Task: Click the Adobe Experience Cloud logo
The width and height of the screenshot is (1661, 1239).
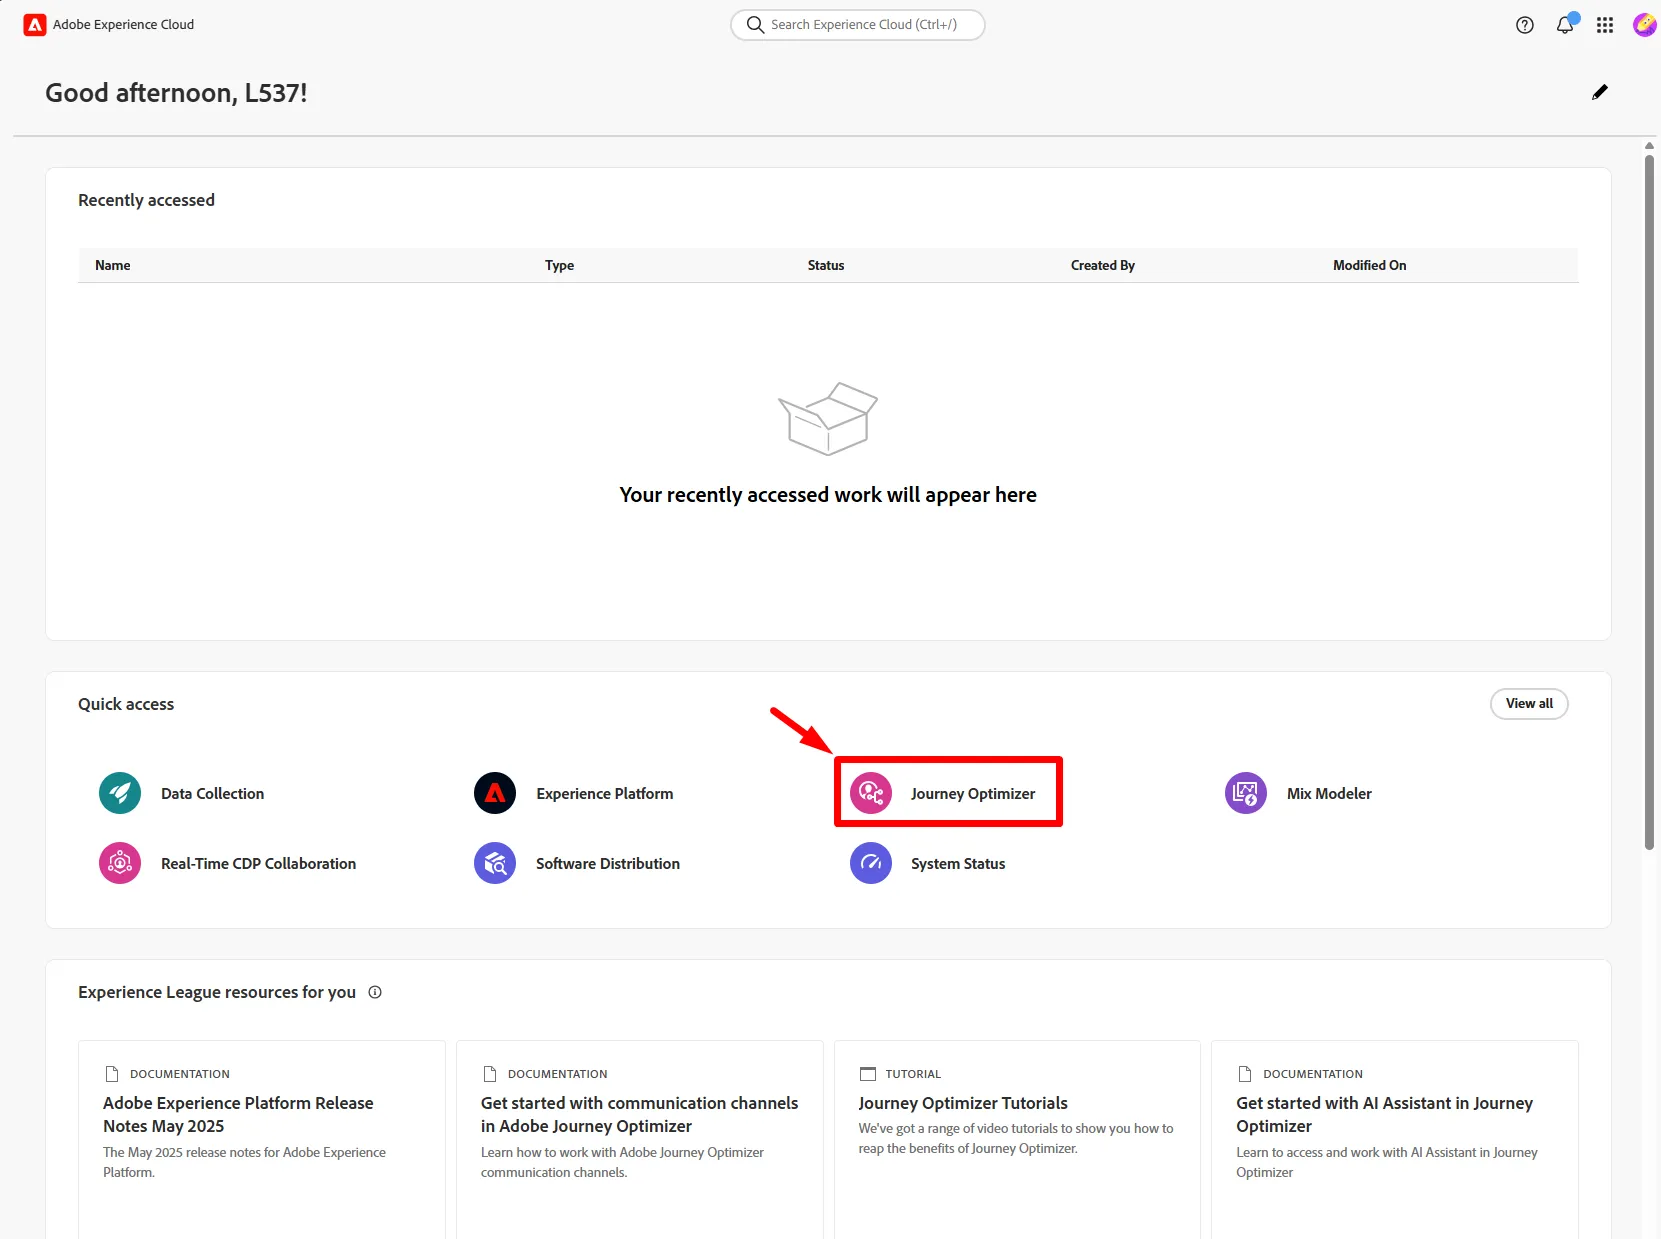Action: 35,25
